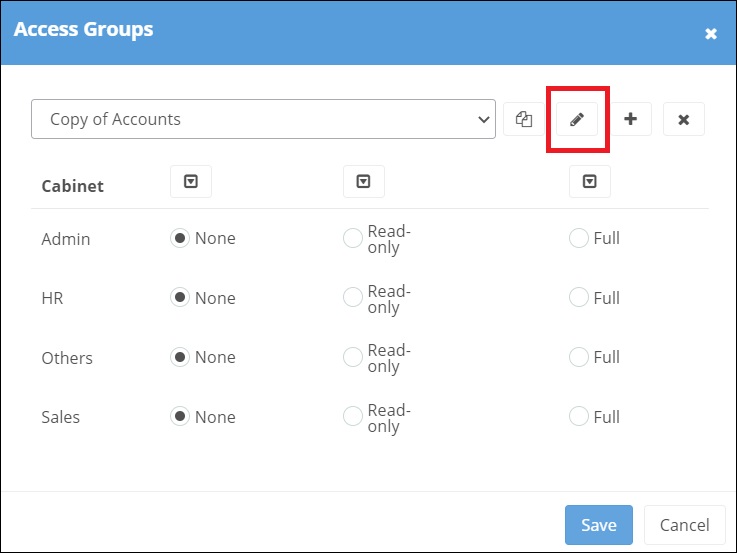Click the Access Groups dialog title

point(83,29)
